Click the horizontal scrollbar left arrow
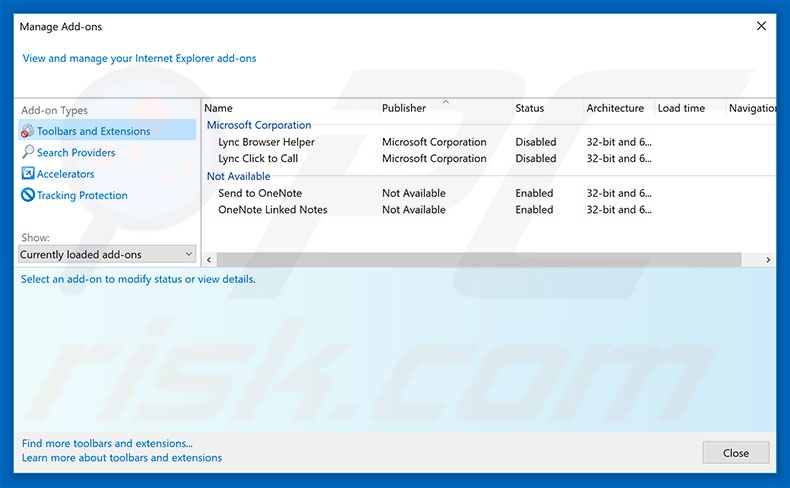 pos(209,260)
